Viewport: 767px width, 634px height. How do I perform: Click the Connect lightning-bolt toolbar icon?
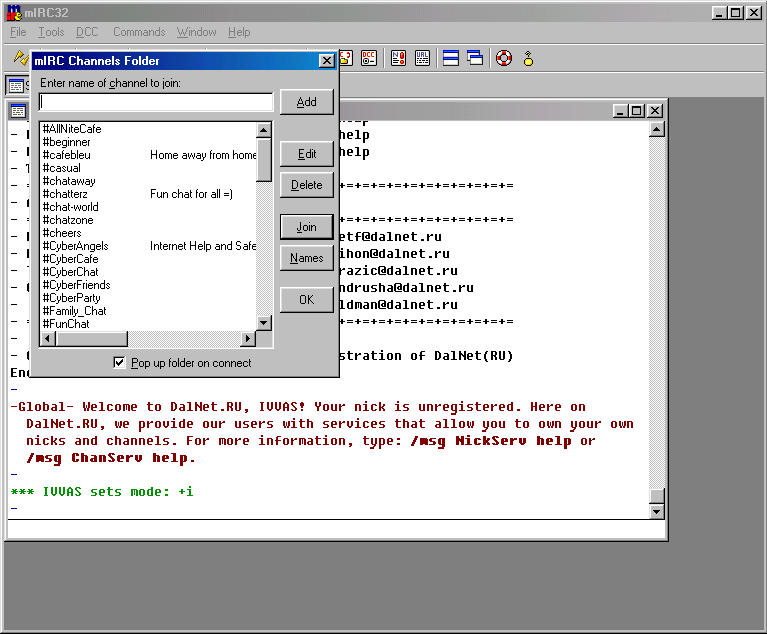click(20, 58)
